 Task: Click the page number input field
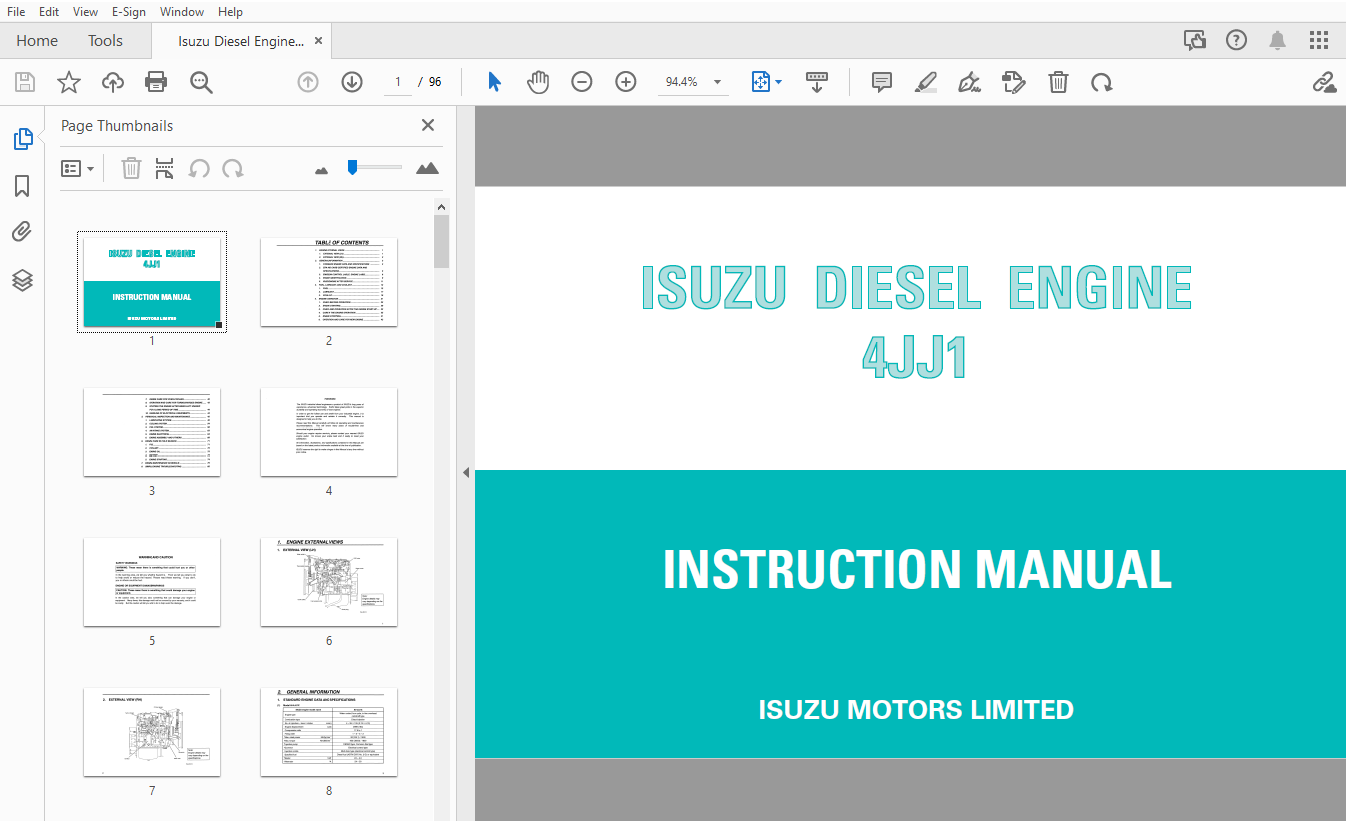coord(398,82)
